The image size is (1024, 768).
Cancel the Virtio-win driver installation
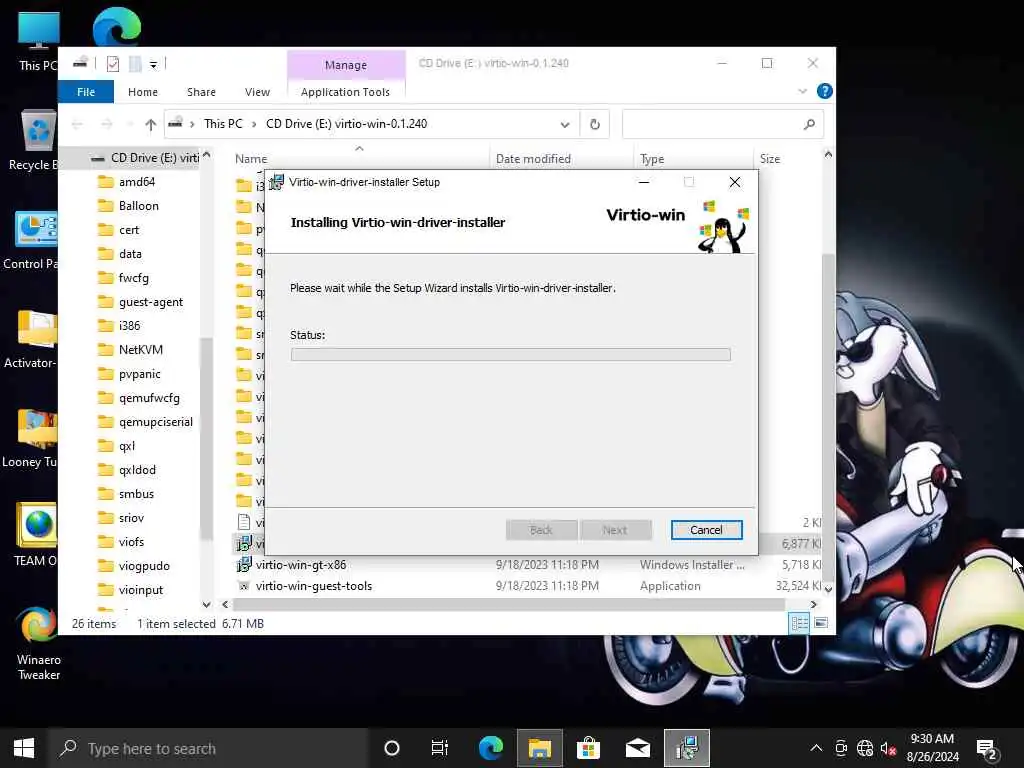[x=706, y=530]
